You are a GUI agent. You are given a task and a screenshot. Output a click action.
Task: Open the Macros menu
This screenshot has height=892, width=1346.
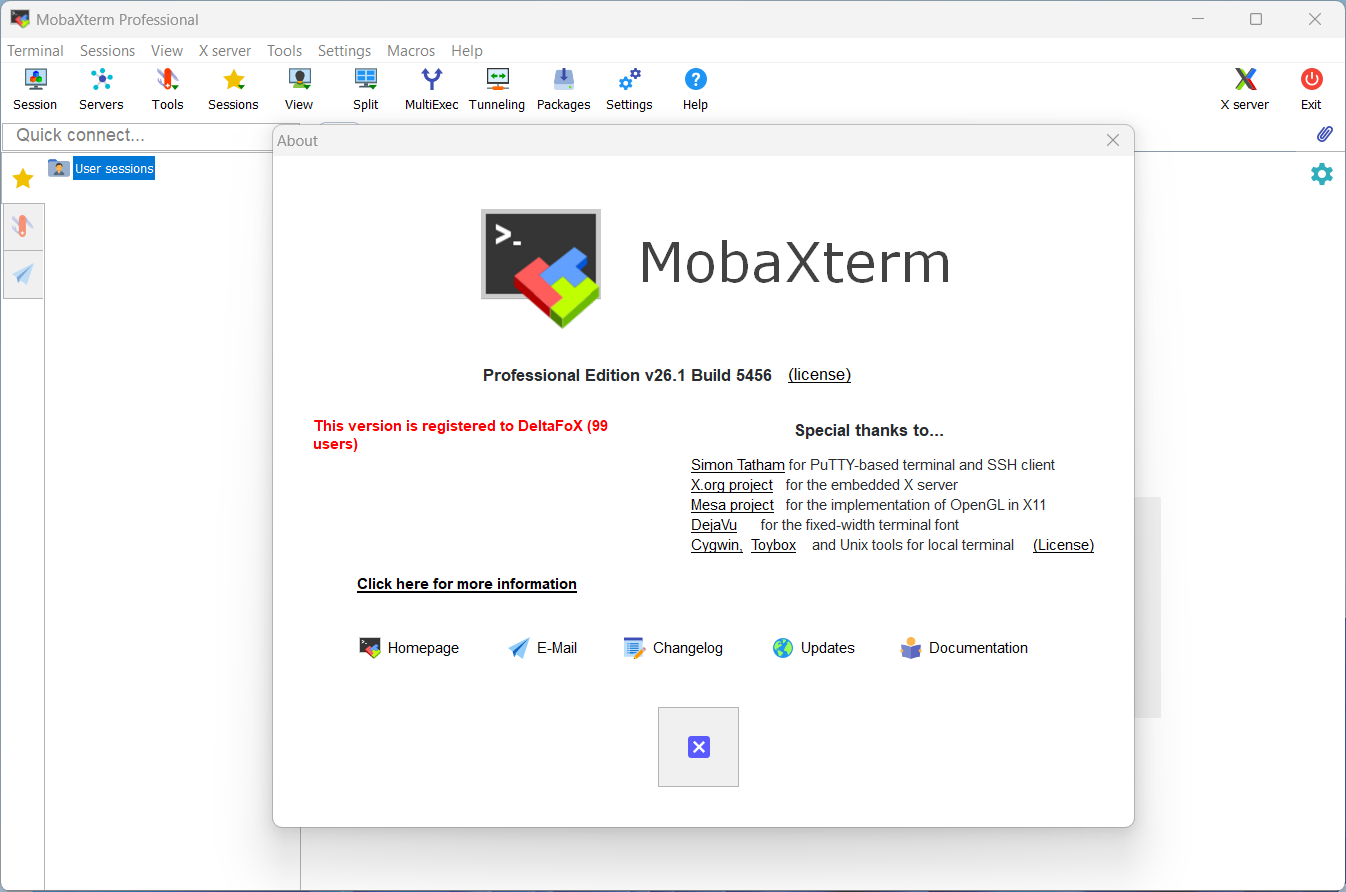point(411,51)
